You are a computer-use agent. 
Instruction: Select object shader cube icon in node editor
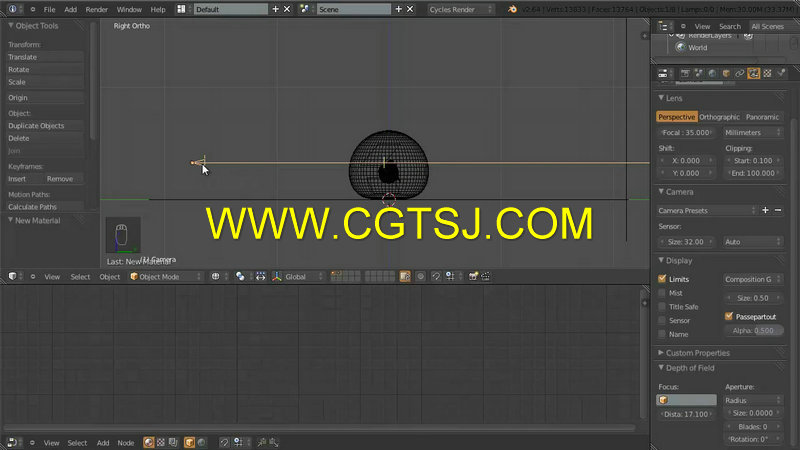(x=189, y=442)
